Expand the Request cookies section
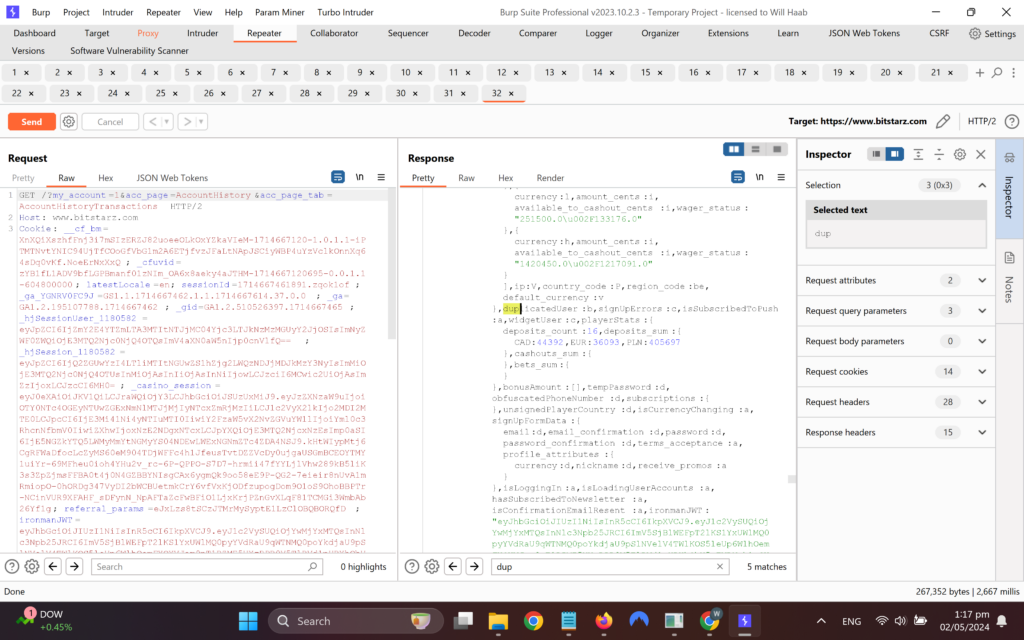Image resolution: width=1024 pixels, height=640 pixels. (x=982, y=372)
